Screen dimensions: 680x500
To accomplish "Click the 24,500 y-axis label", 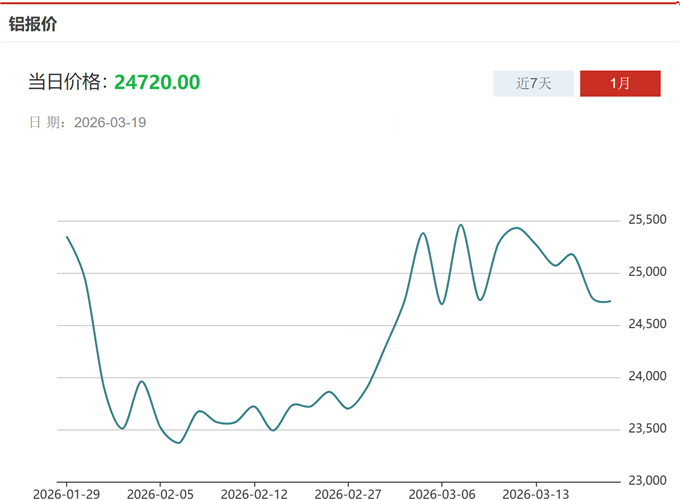I will (x=647, y=324).
